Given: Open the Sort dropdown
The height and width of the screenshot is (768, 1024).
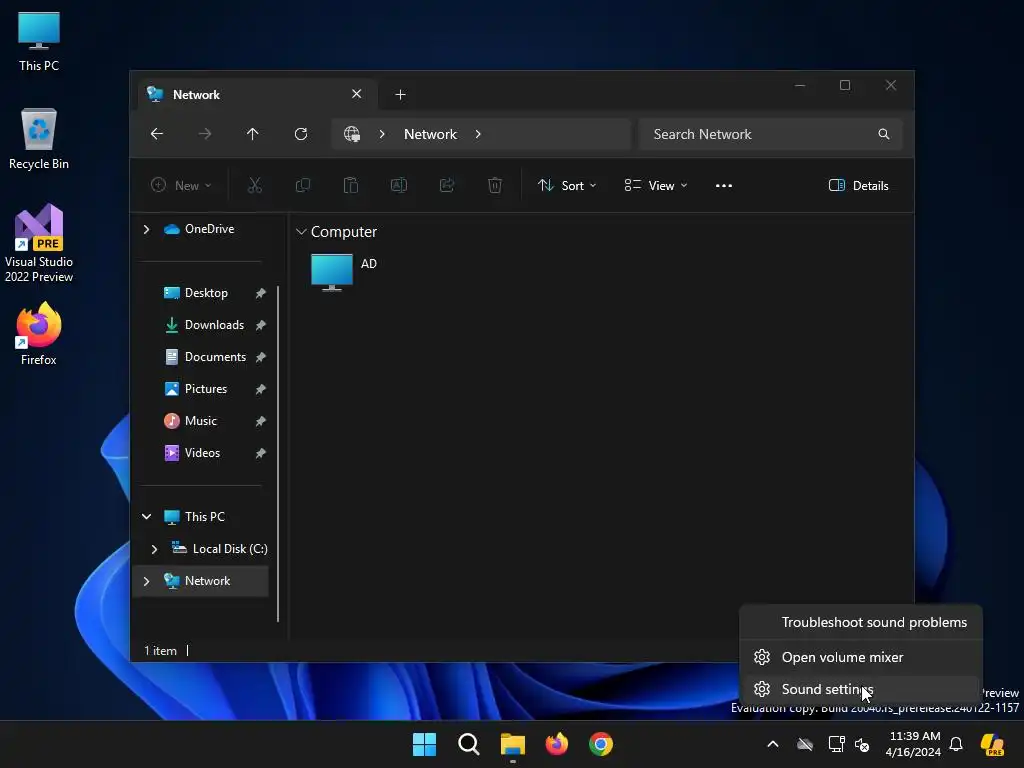Looking at the screenshot, I should (x=567, y=185).
